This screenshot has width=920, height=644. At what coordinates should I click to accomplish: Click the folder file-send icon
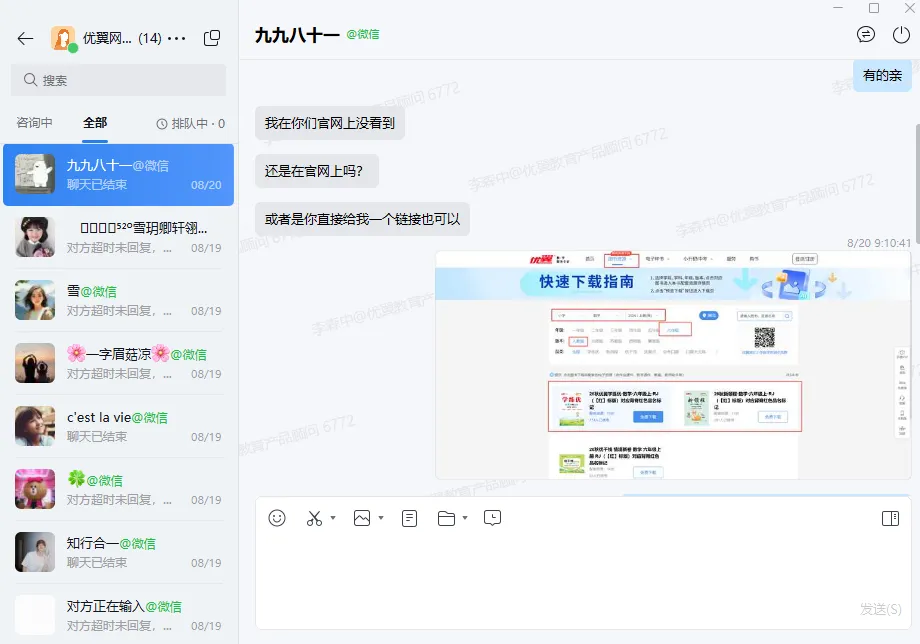point(447,518)
